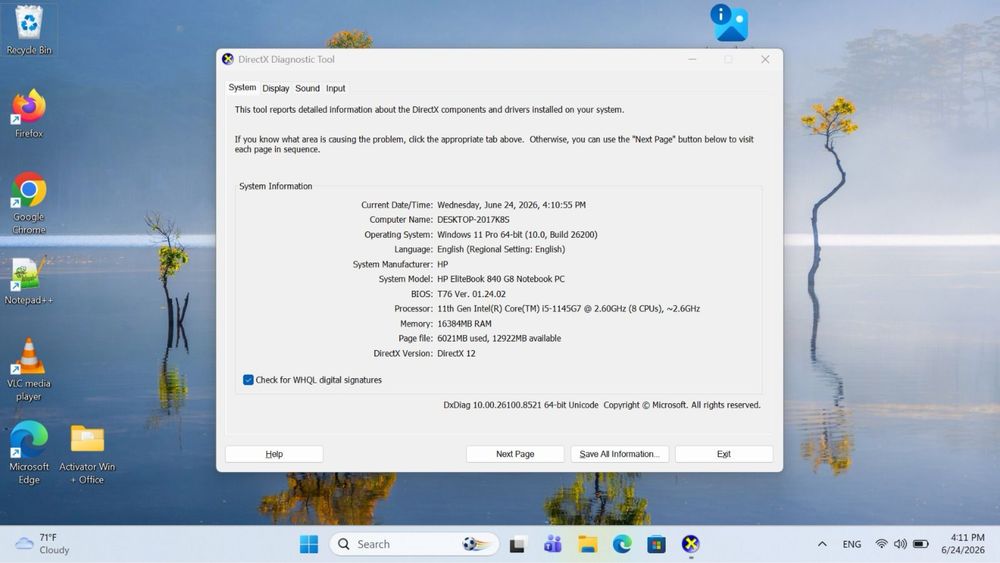Open the Wi-Fi network tray icon
This screenshot has height=563, width=1000.
pos(881,544)
